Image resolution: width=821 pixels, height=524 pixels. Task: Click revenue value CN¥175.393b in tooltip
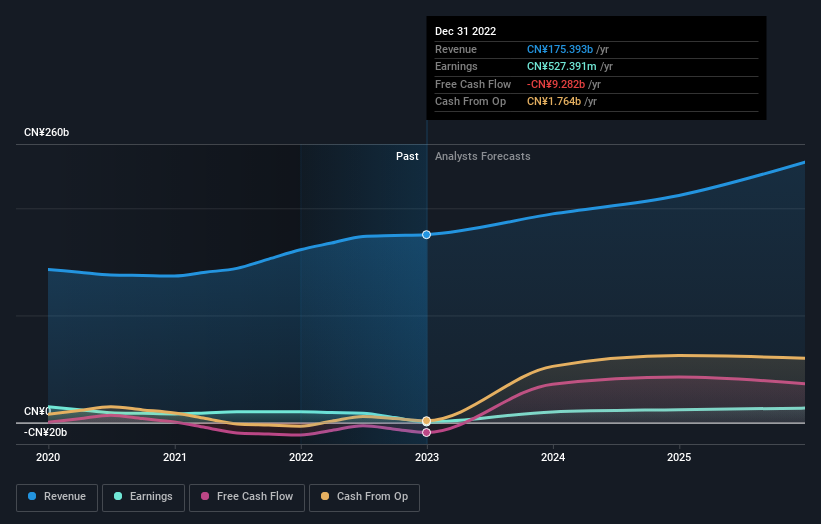click(560, 49)
